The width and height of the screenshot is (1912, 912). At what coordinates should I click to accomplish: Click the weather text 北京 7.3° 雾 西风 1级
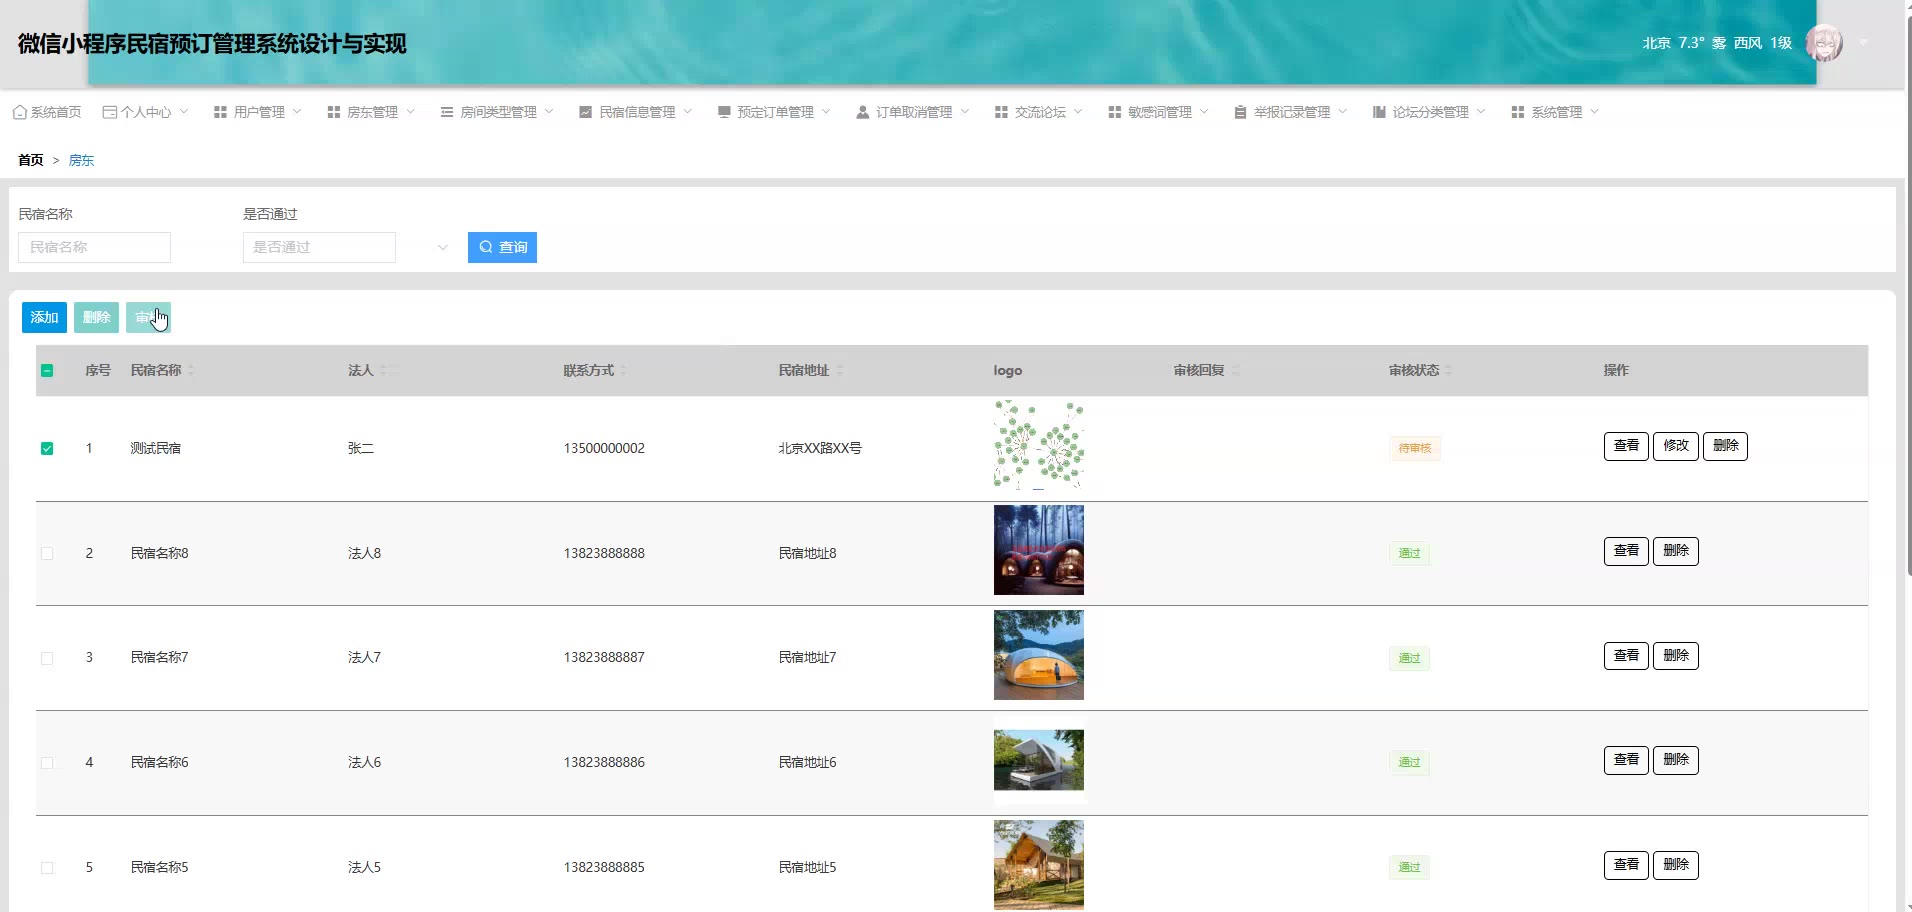pos(1717,43)
